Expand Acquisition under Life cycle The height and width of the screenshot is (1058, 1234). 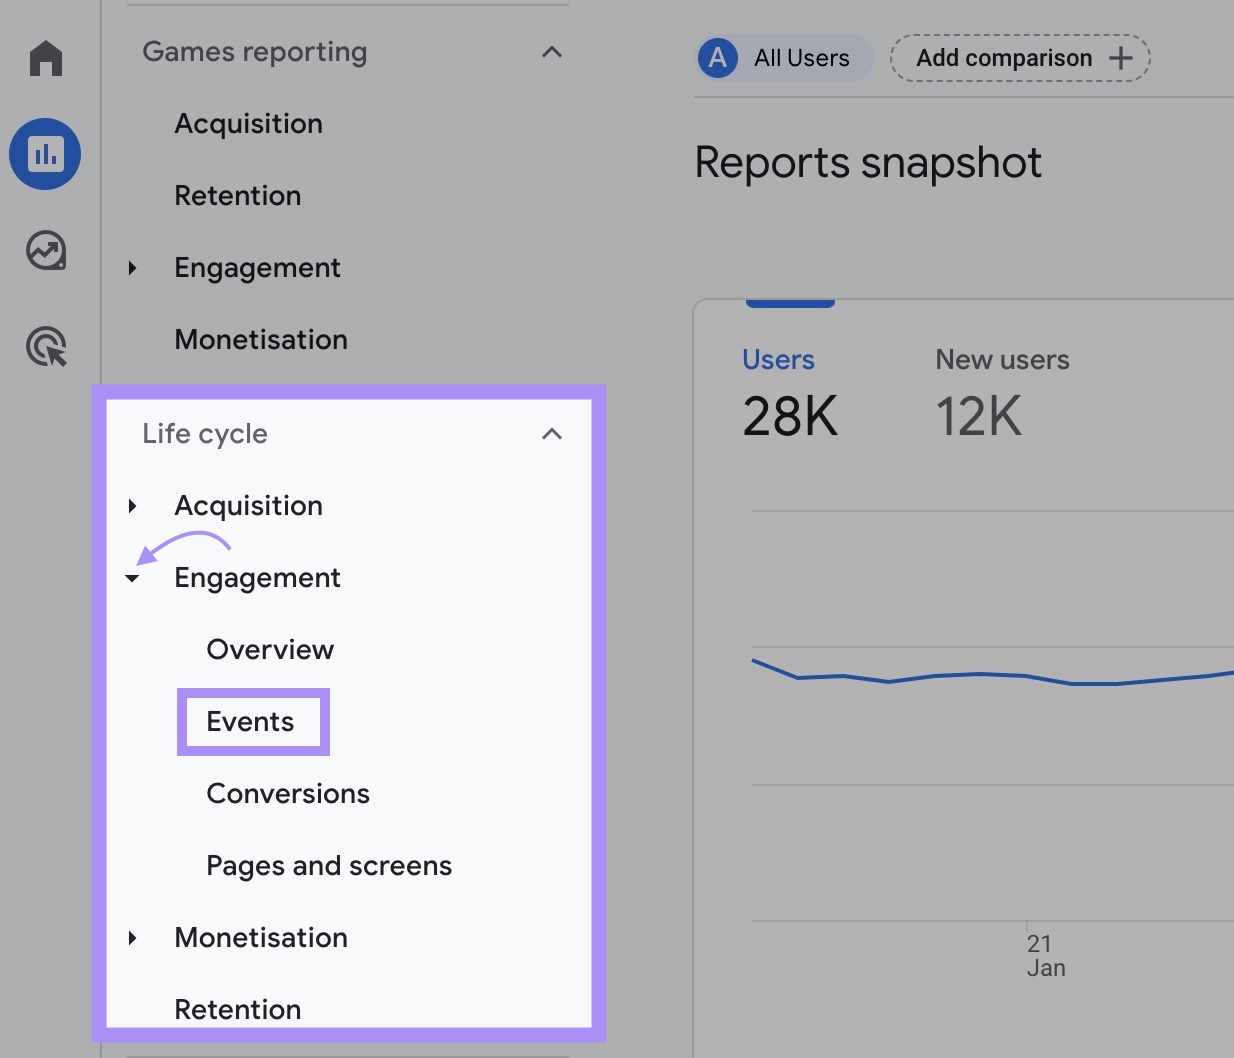coord(133,506)
